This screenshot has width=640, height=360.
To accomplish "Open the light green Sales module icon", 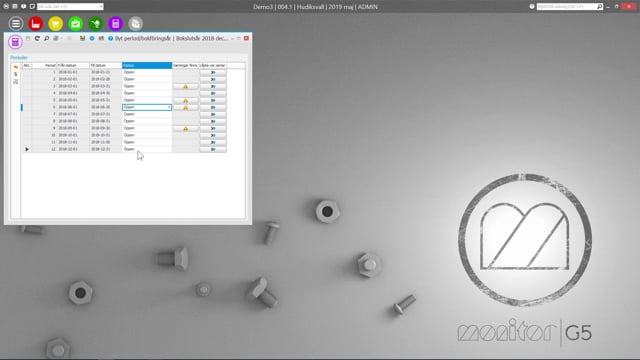I will [x=76, y=24].
